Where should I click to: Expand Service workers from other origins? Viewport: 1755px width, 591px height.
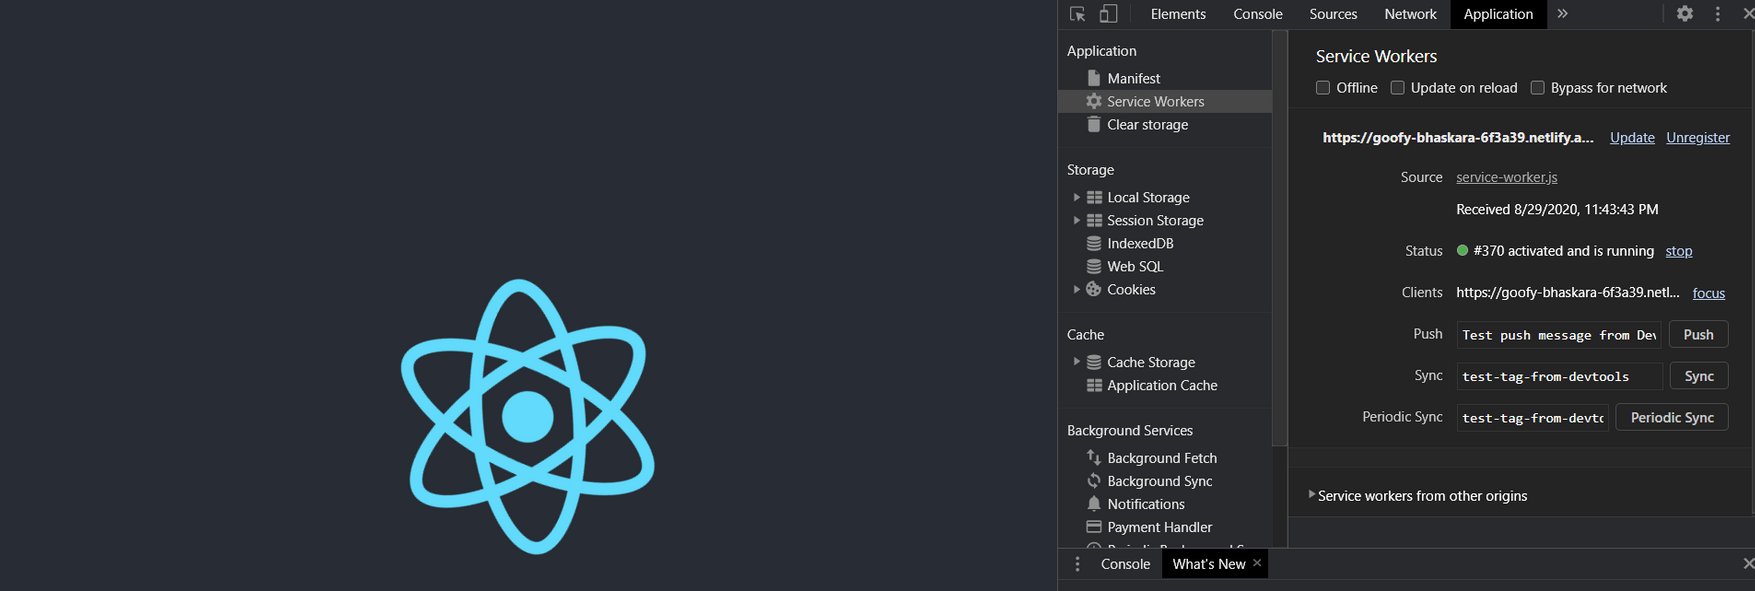tap(1312, 495)
